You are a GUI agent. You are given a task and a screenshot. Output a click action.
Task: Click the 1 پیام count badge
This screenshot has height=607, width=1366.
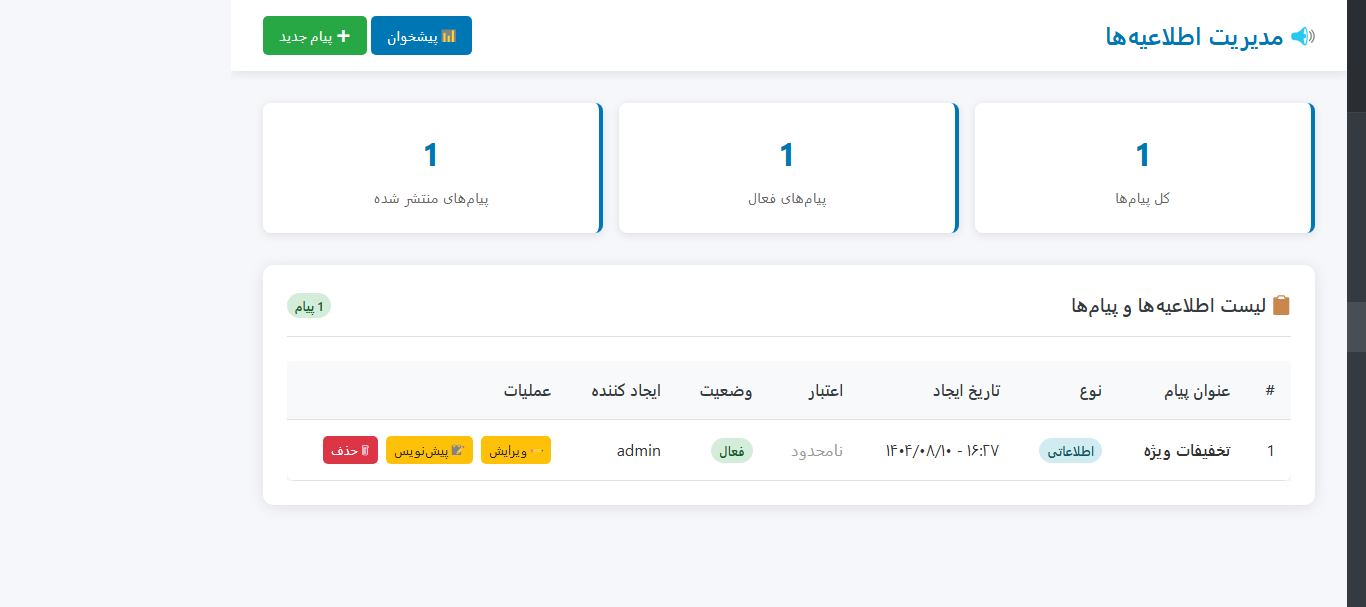tap(309, 306)
